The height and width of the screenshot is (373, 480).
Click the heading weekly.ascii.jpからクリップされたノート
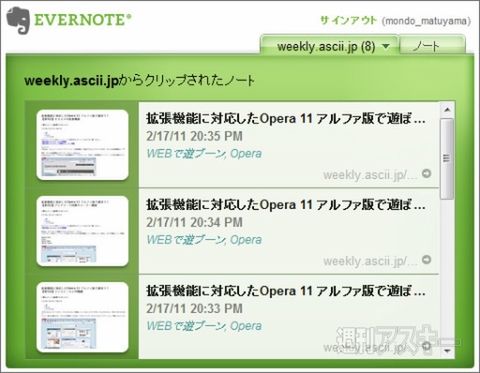[x=140, y=81]
